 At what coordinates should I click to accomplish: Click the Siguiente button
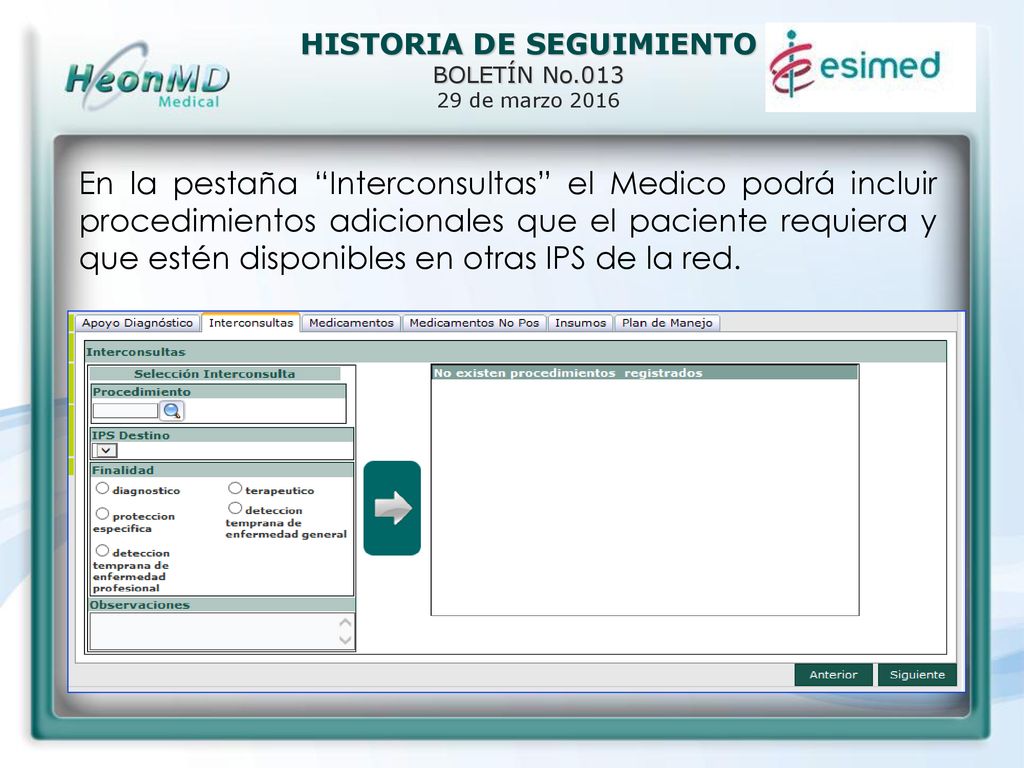[x=917, y=675]
